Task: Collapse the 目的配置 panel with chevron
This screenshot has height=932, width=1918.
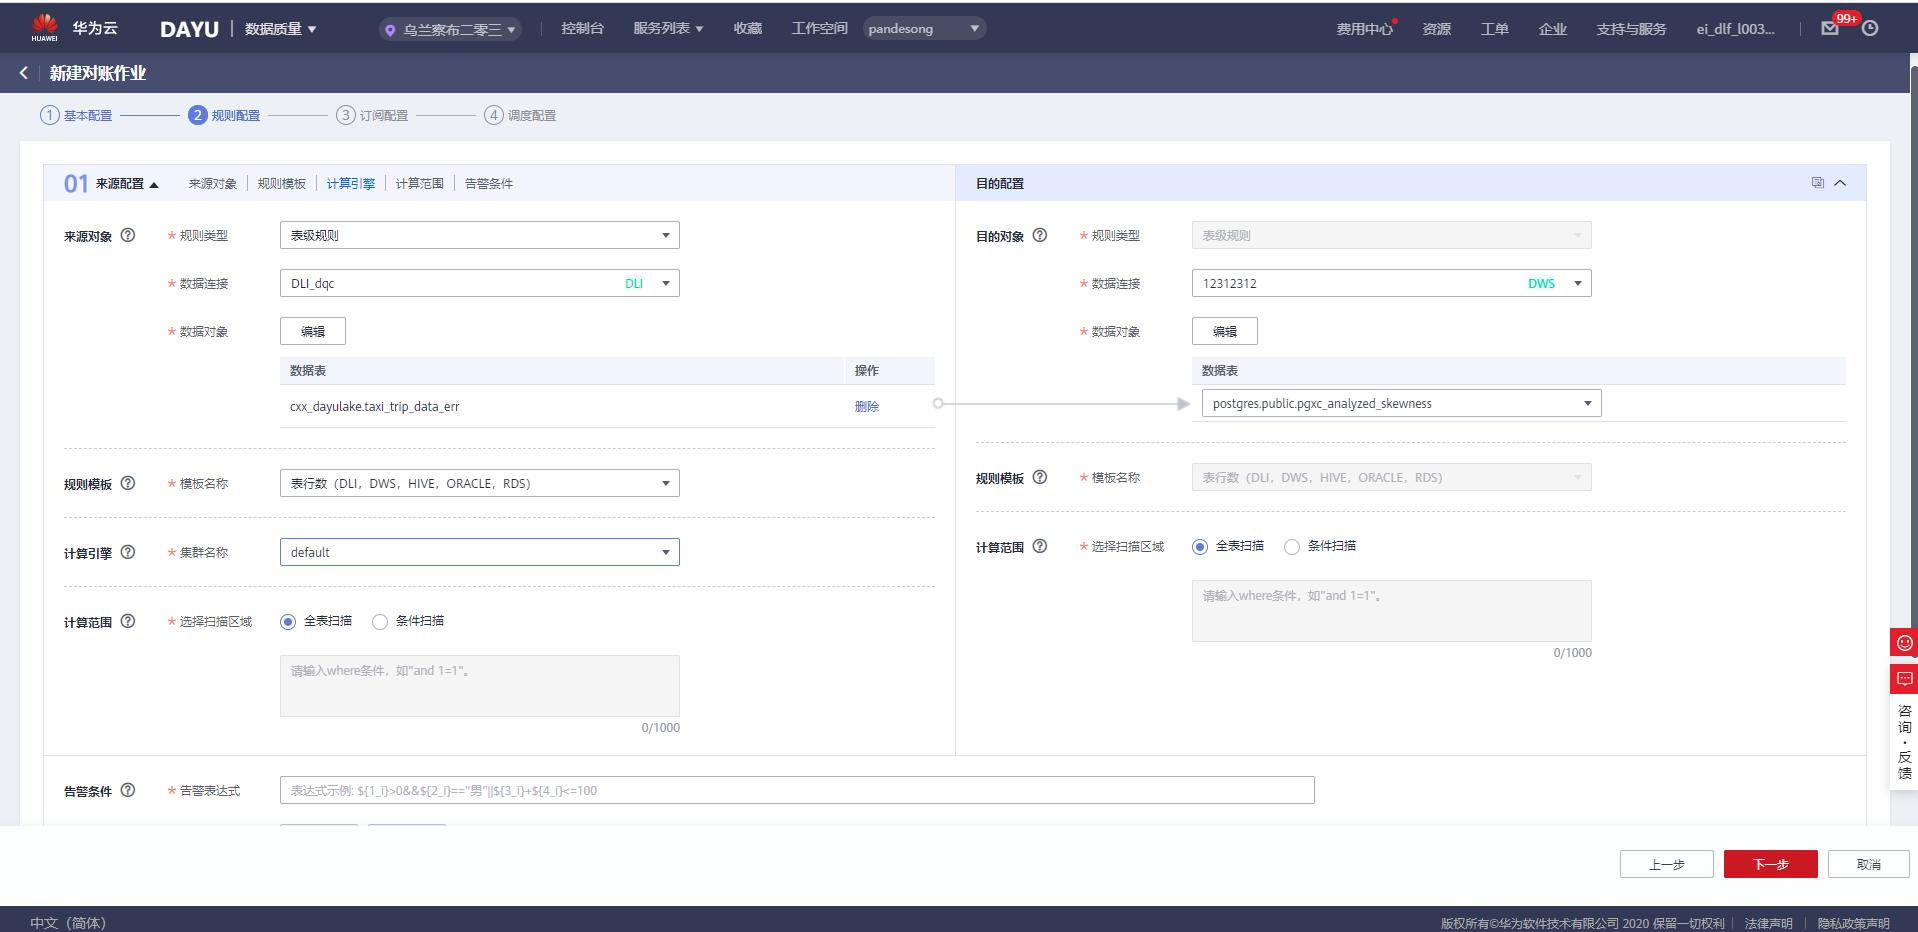Action: 1840,183
